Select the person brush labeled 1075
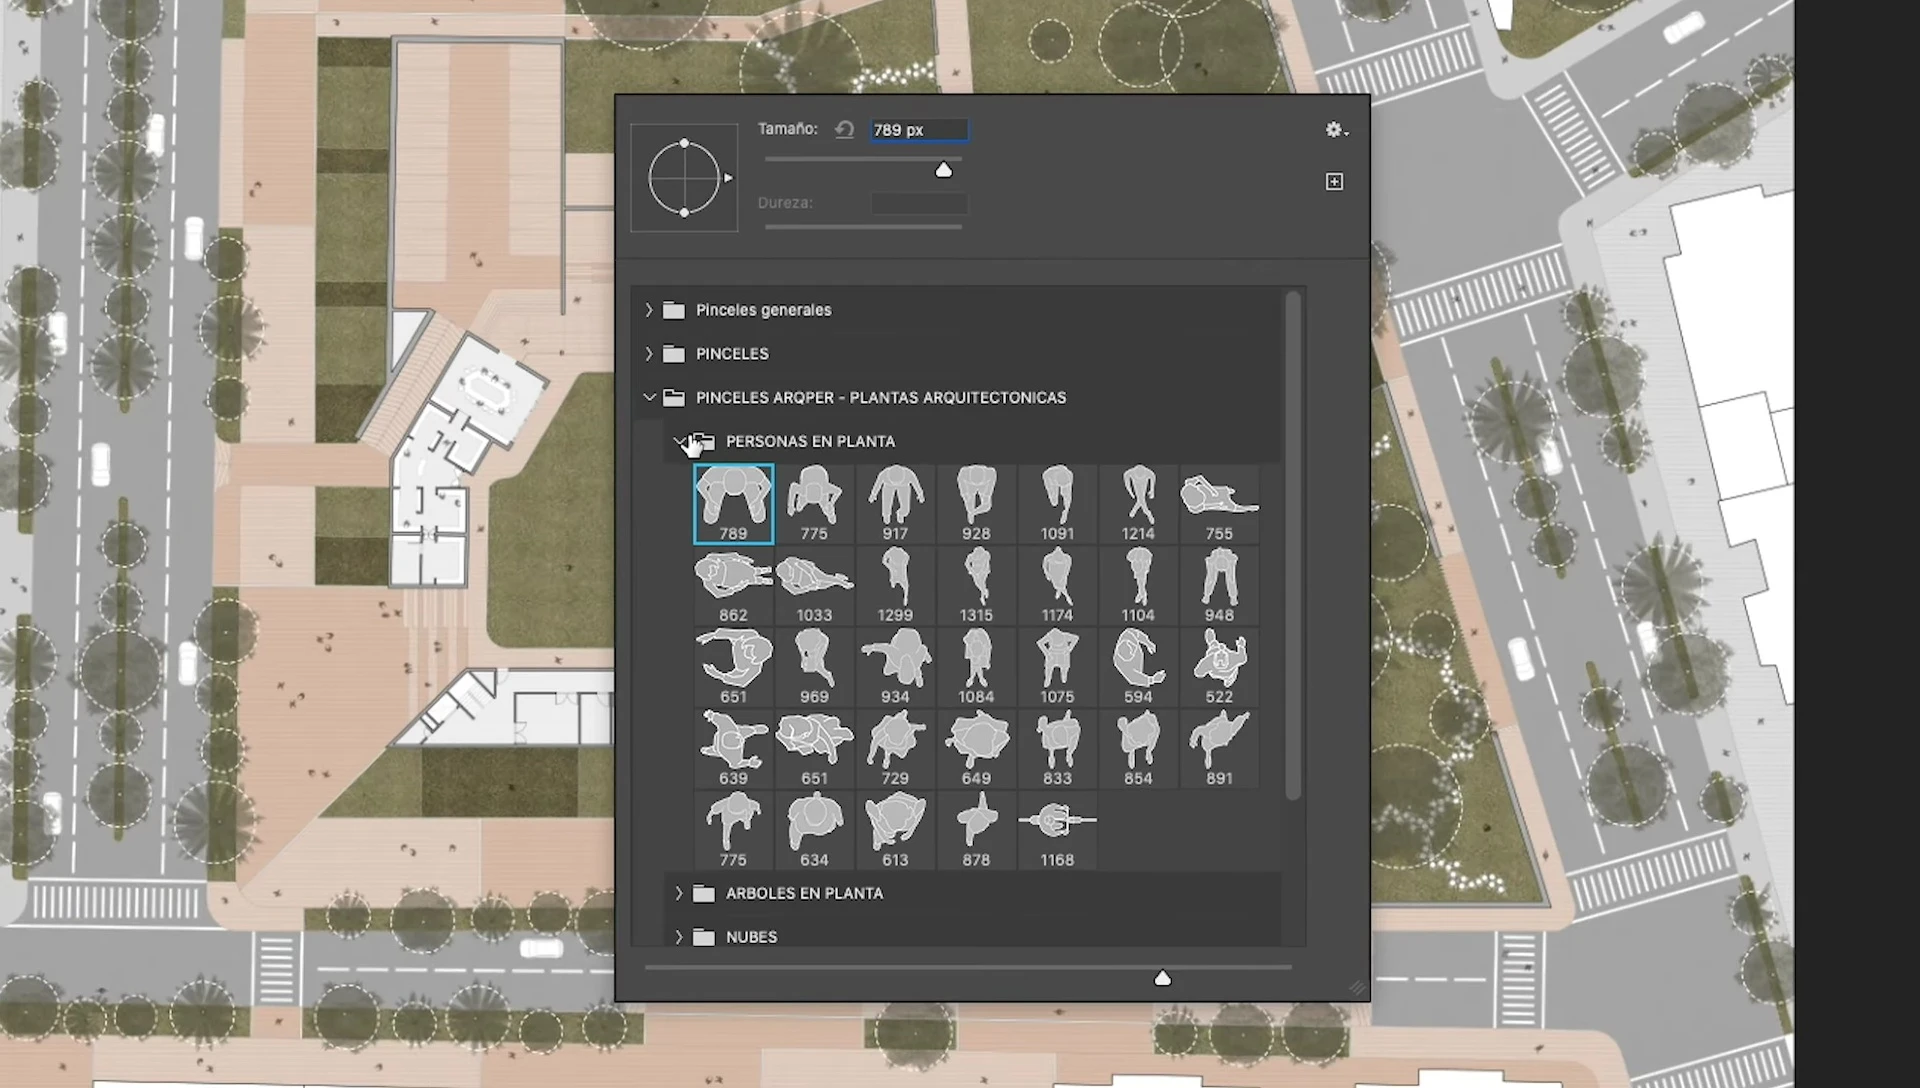1920x1088 pixels. (1057, 667)
